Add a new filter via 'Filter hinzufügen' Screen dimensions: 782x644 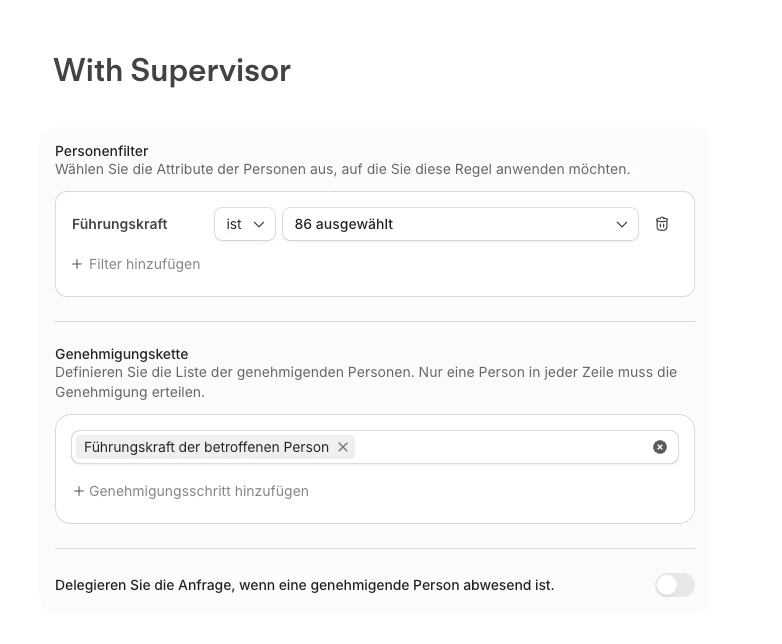144,264
